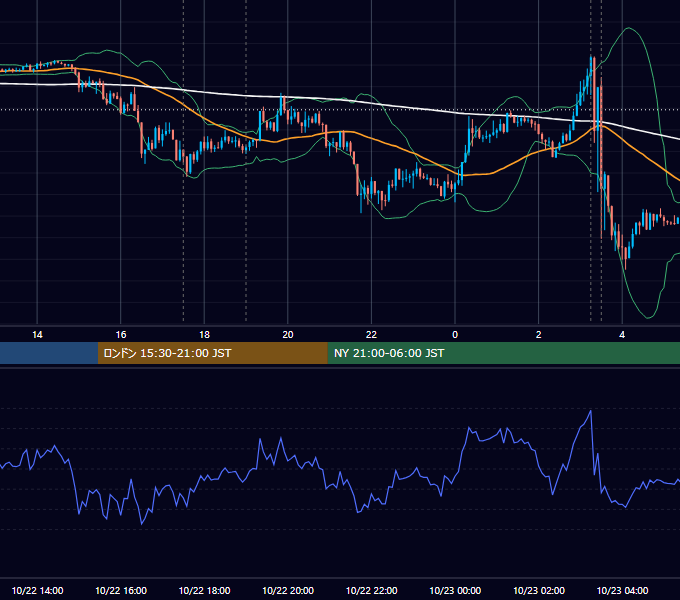
Task: Click the 2 hour axis label
Action: [x=539, y=335]
